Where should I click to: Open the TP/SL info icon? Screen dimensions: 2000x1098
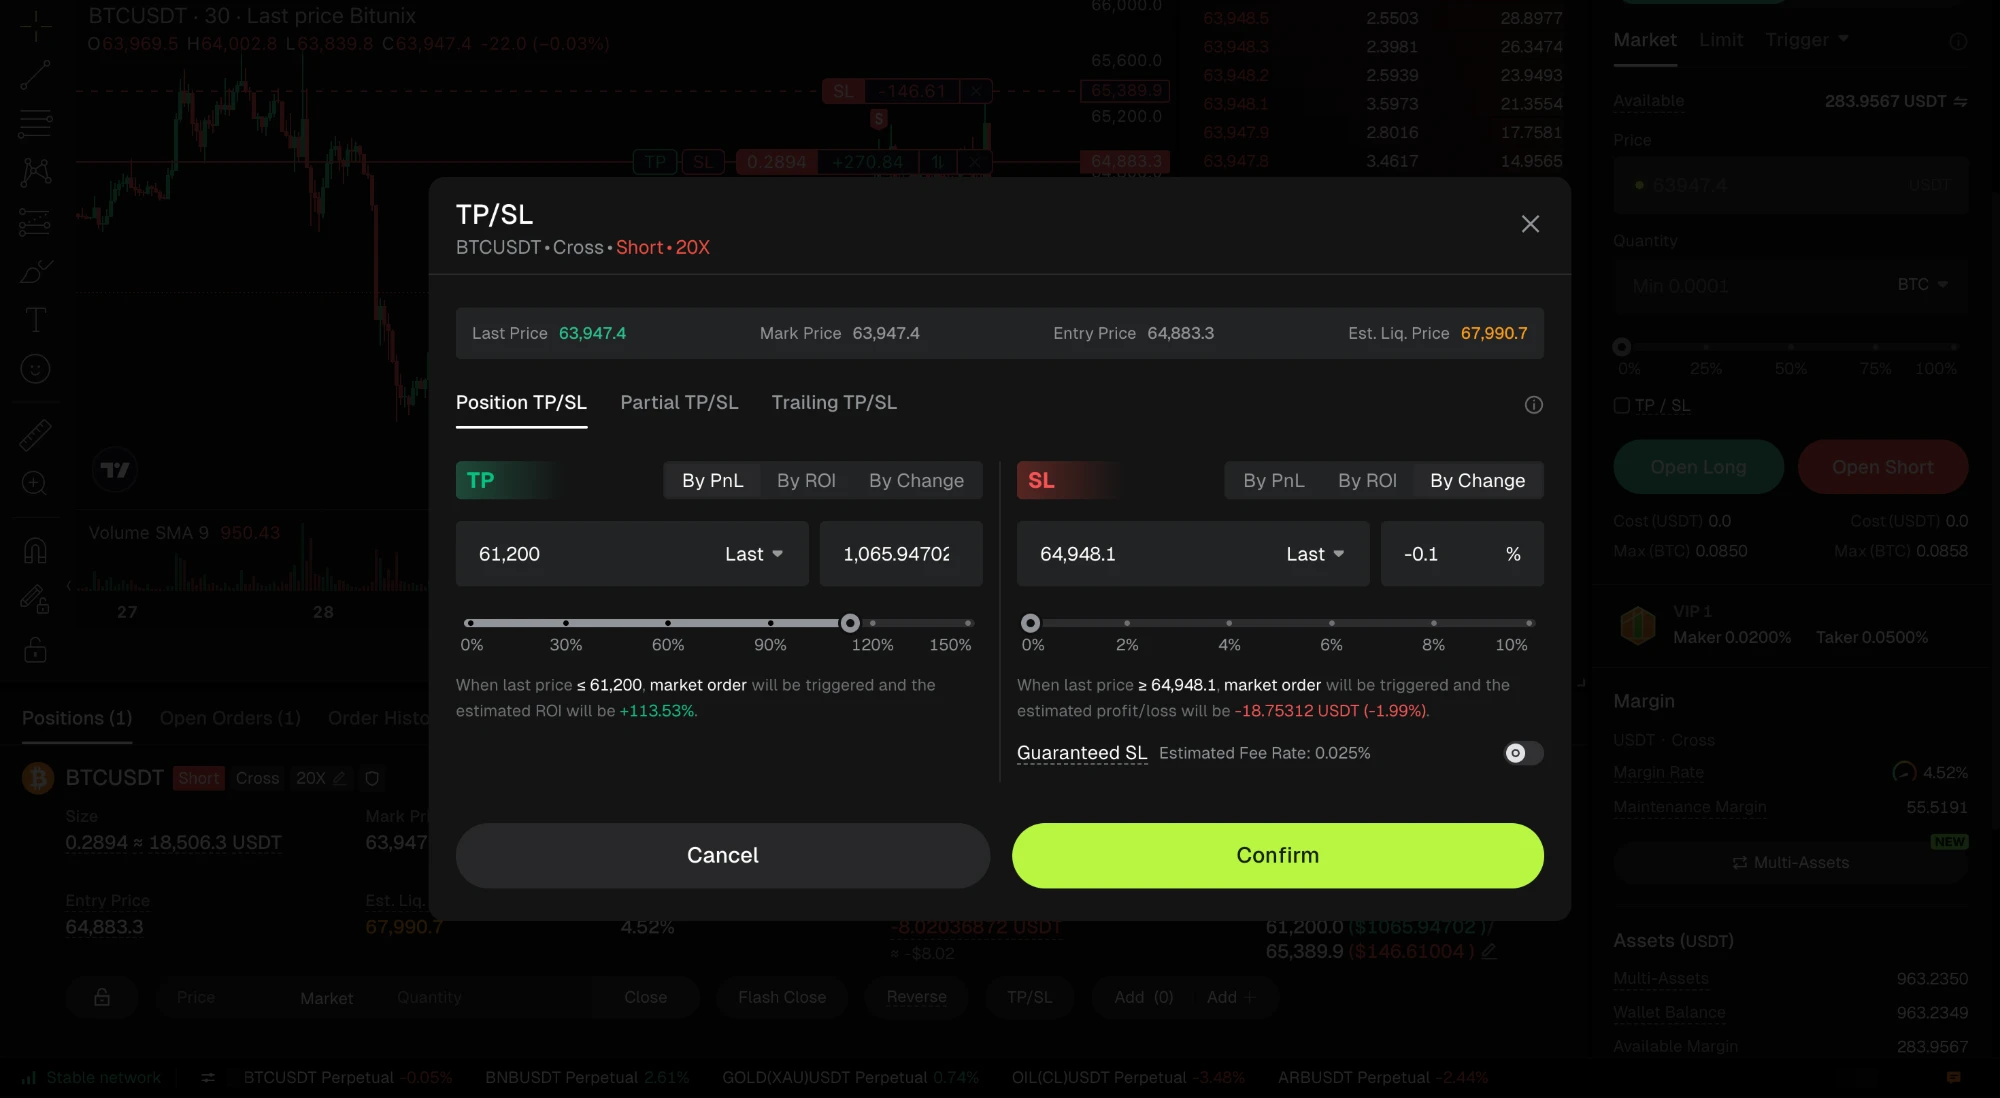[1533, 405]
